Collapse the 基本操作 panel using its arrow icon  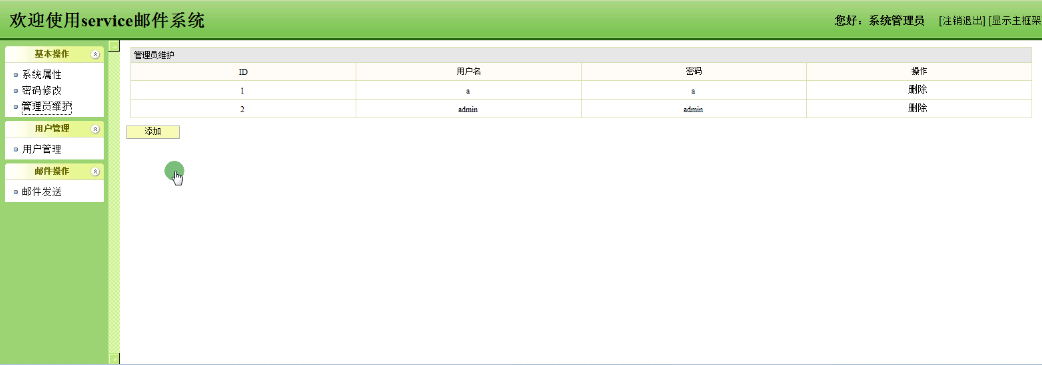(95, 55)
